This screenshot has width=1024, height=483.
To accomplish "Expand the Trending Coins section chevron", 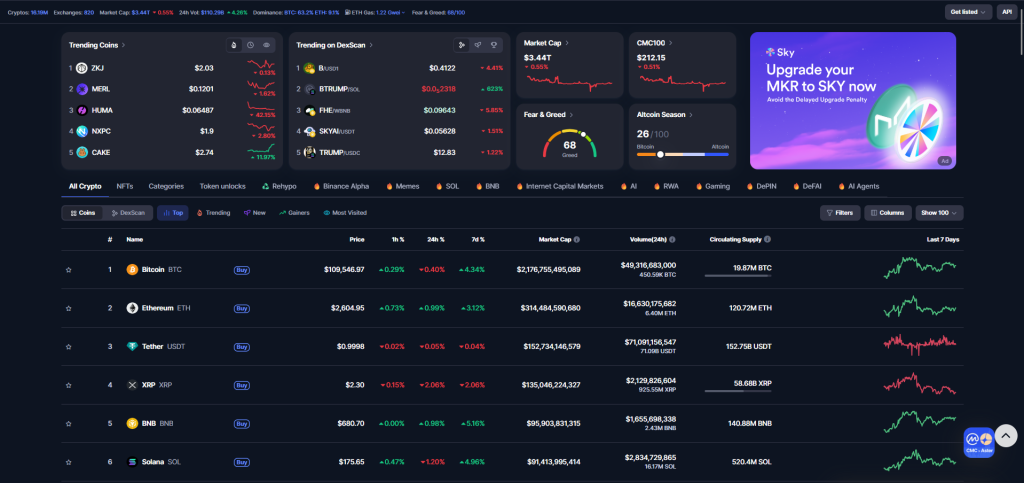I will pyautogui.click(x=123, y=45).
